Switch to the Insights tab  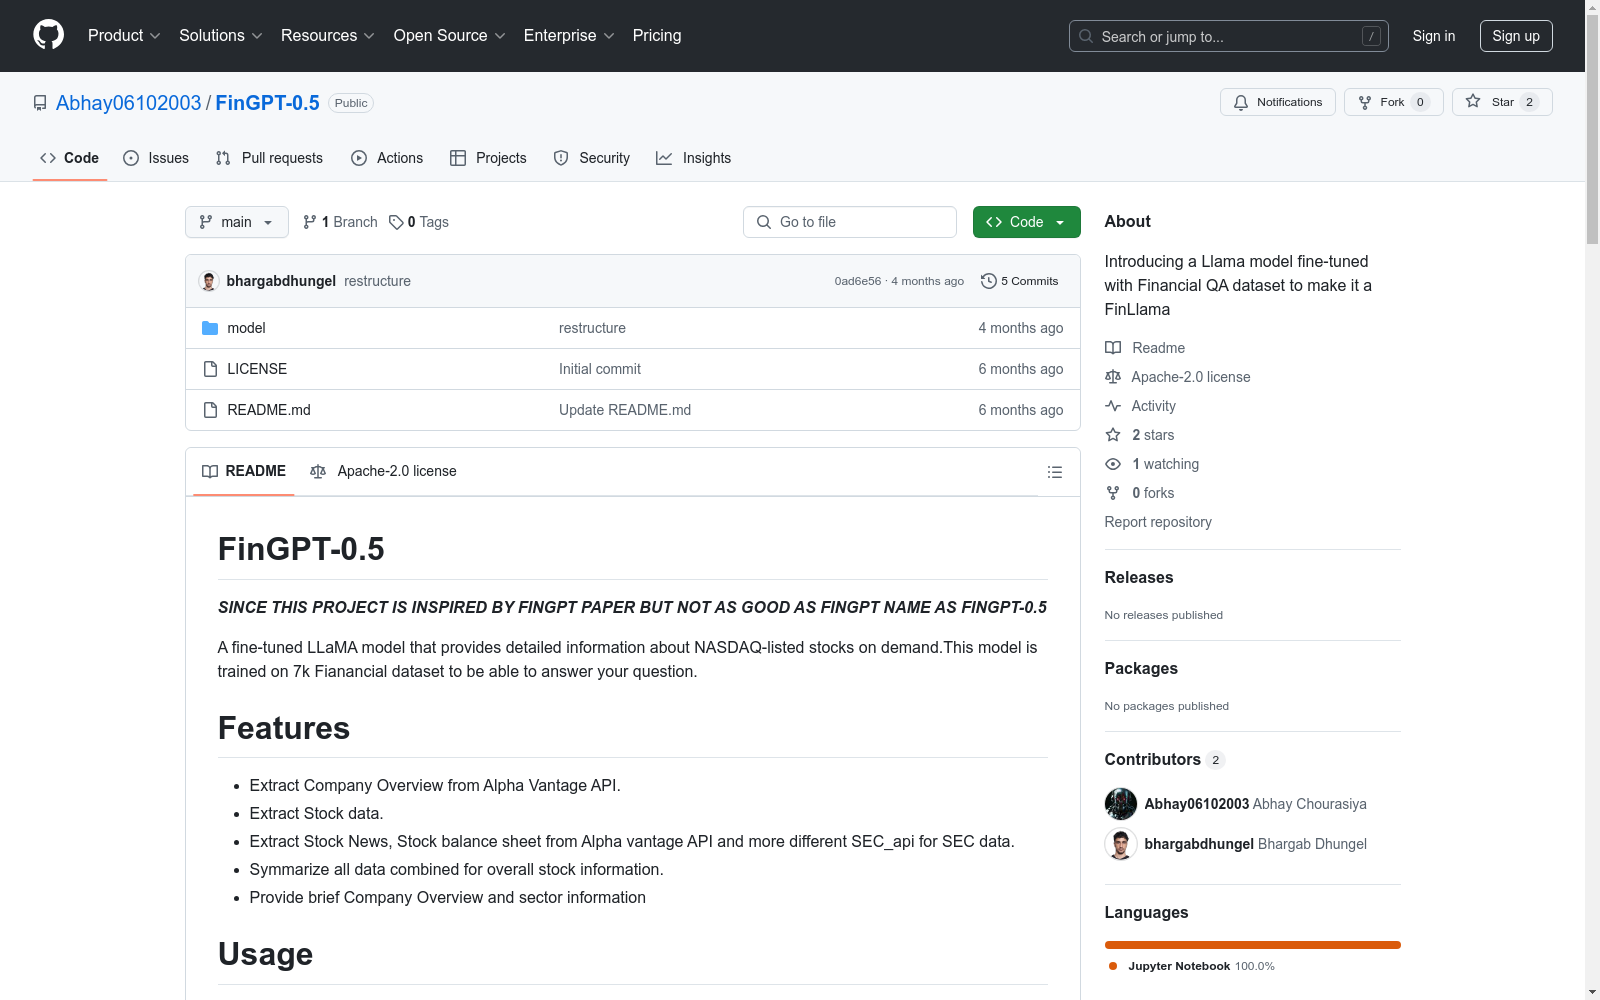pos(694,158)
